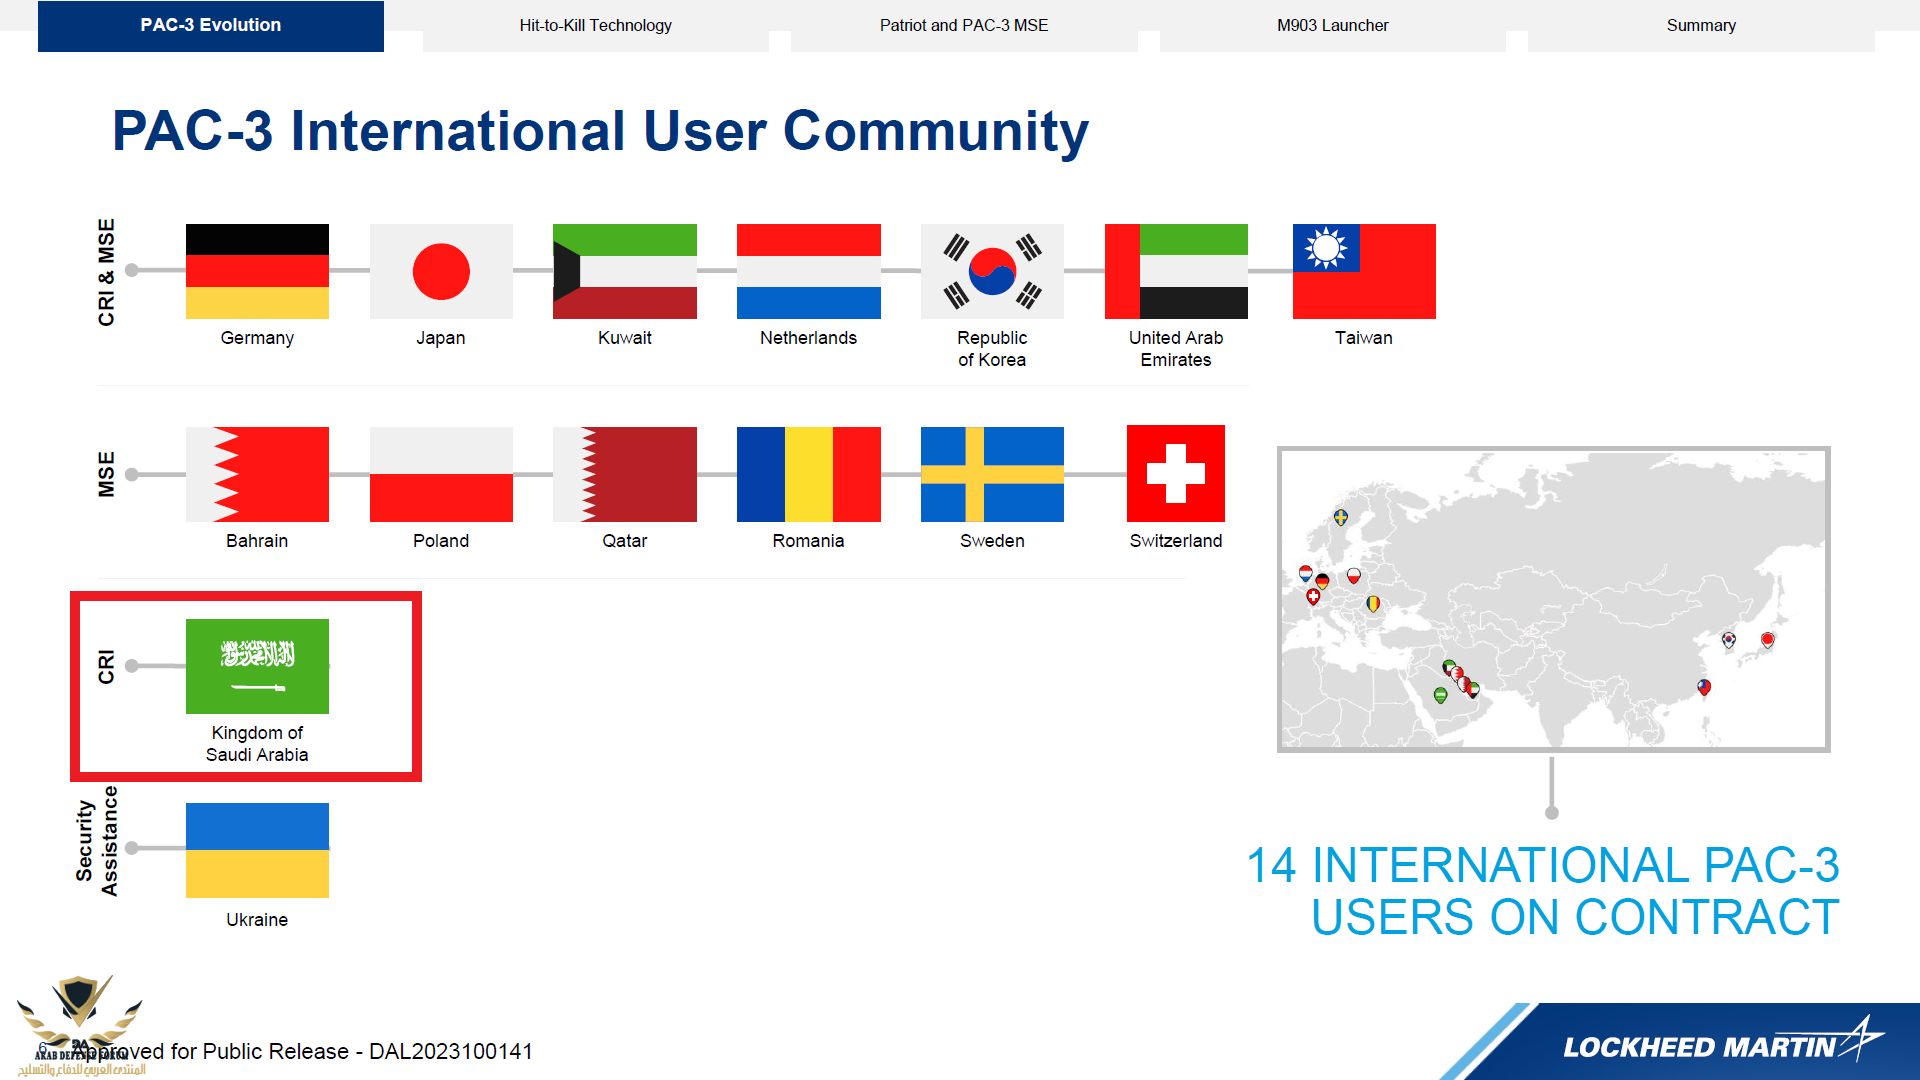Select the Republic of Korea flag
1920x1080 pixels.
[992, 271]
